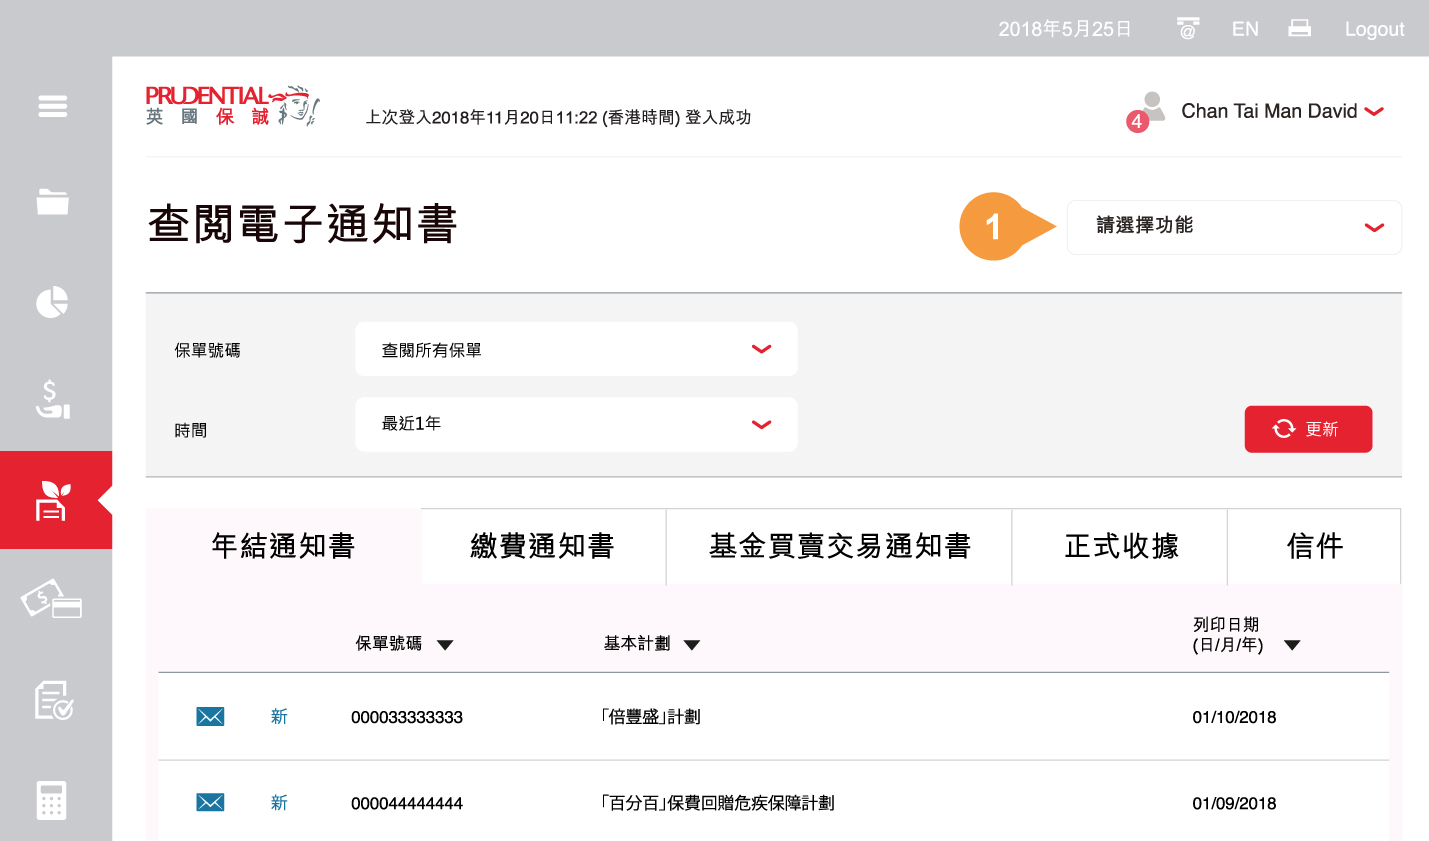Viewport: 1429px width, 841px height.
Task: Switch to the 基金買賣交易通知書 tab
Action: point(839,546)
